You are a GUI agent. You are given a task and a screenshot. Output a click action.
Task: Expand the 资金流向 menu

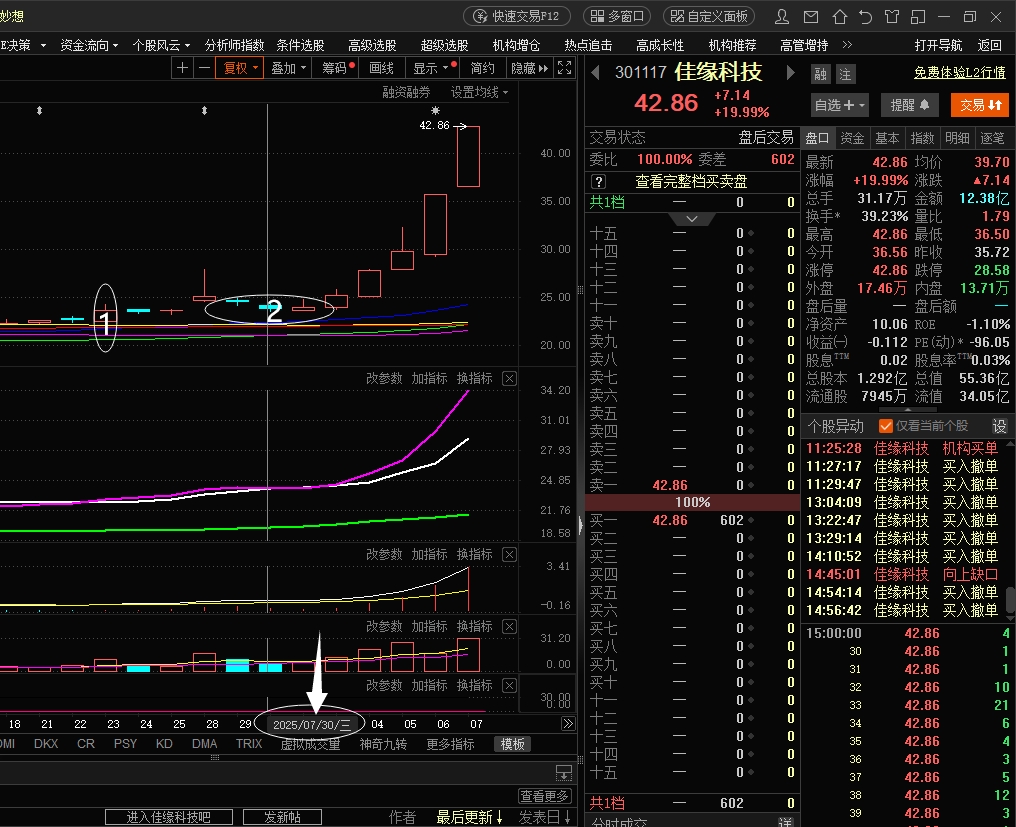[x=89, y=45]
